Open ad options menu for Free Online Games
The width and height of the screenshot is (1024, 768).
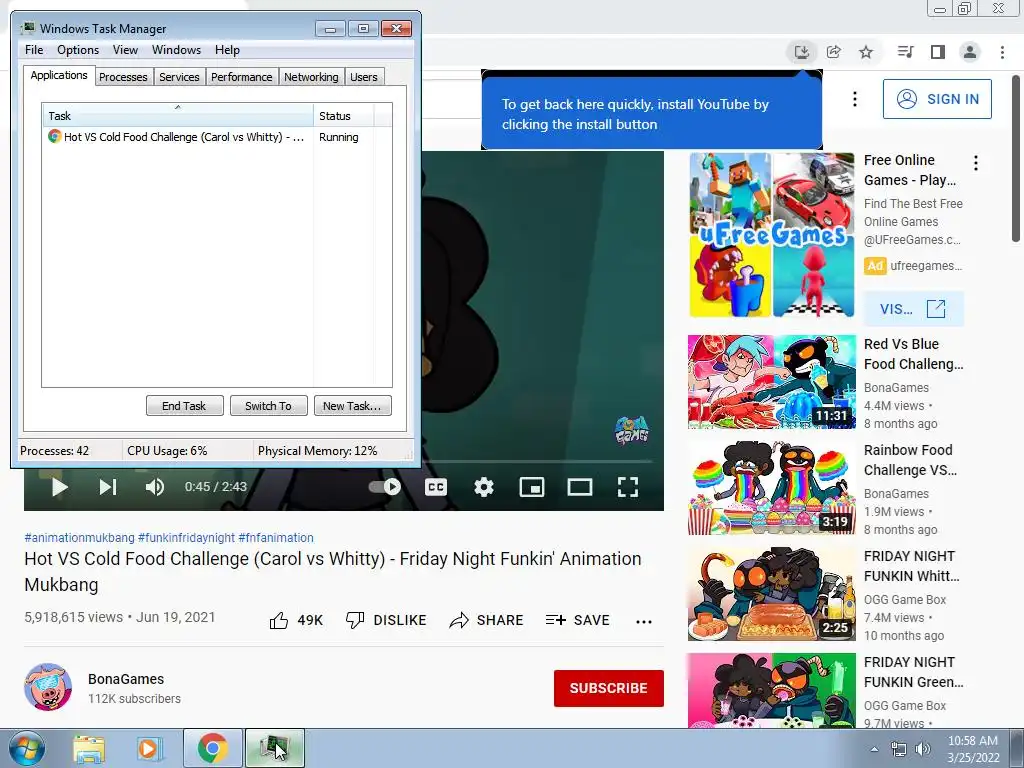pos(976,163)
